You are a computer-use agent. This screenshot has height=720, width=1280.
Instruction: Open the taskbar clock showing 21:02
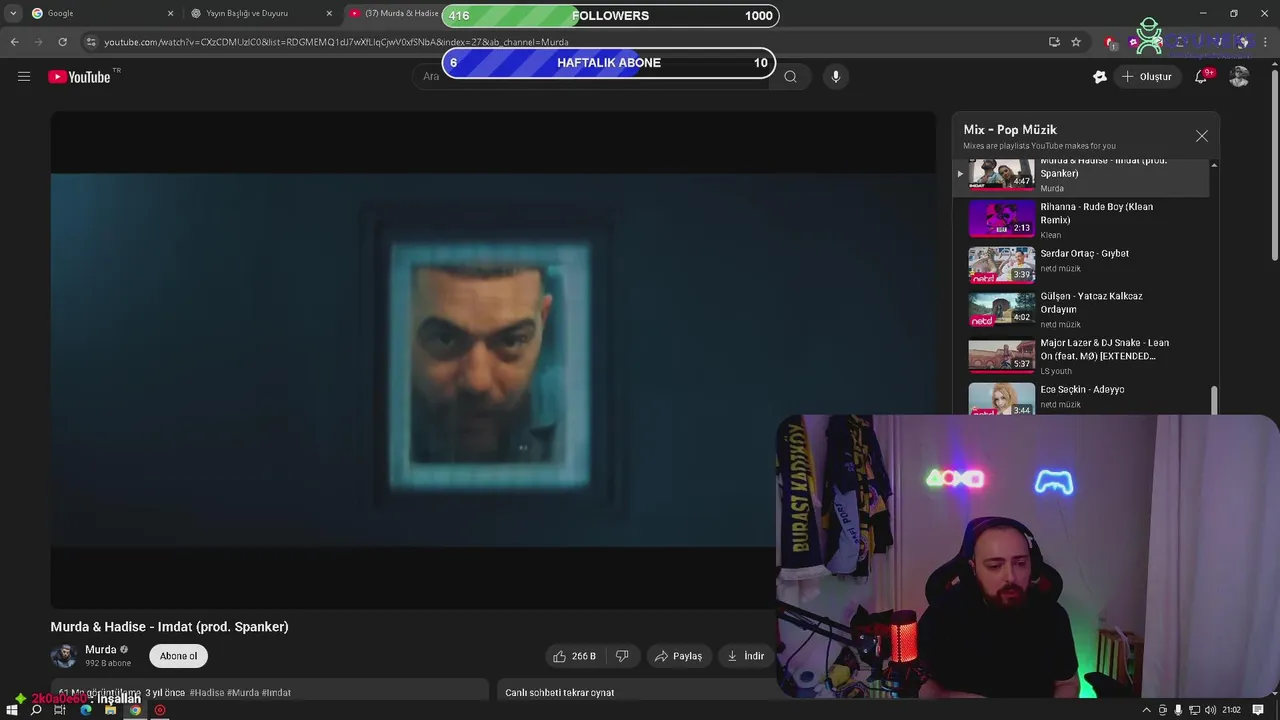(x=1231, y=710)
